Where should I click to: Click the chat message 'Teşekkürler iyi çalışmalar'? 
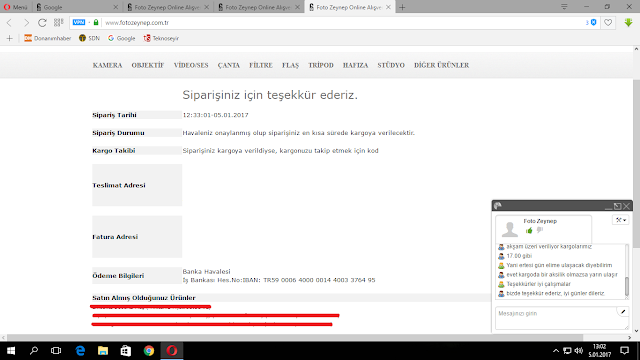[538, 284]
